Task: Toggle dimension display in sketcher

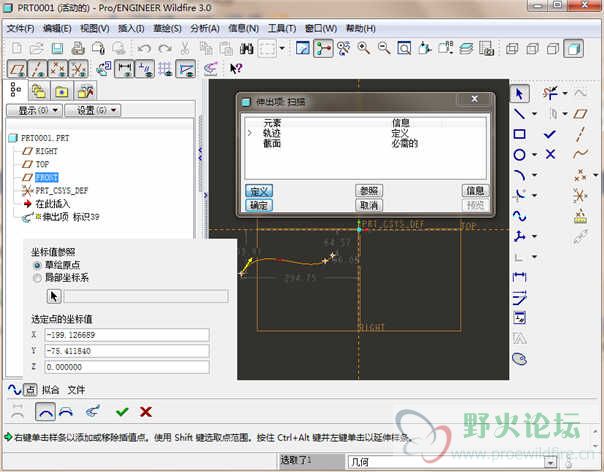Action: (124, 69)
